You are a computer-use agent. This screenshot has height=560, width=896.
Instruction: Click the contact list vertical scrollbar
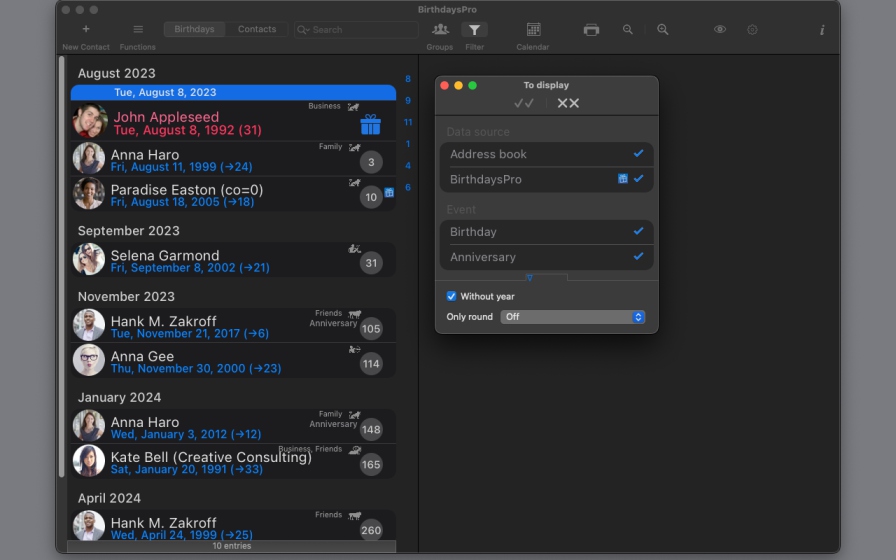pos(62,266)
